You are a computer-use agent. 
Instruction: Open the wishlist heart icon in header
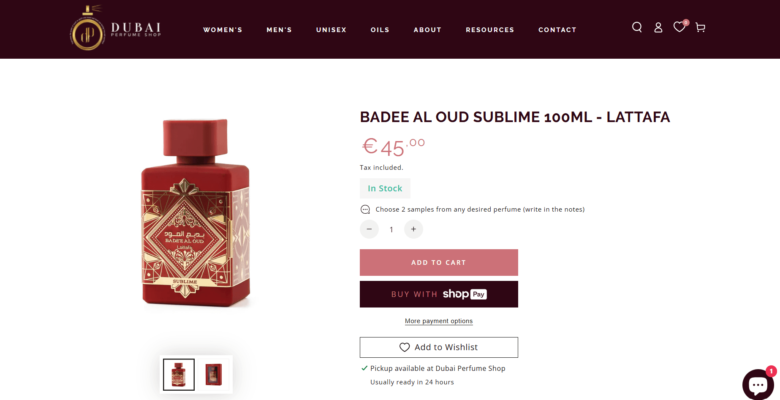point(680,27)
